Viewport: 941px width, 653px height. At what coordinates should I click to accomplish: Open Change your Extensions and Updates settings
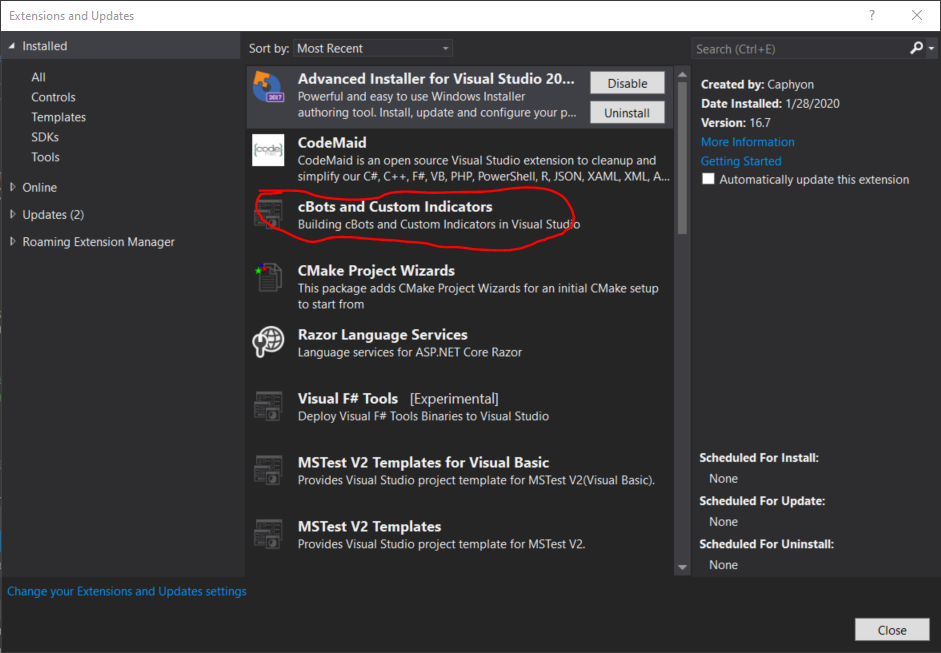pos(127,591)
